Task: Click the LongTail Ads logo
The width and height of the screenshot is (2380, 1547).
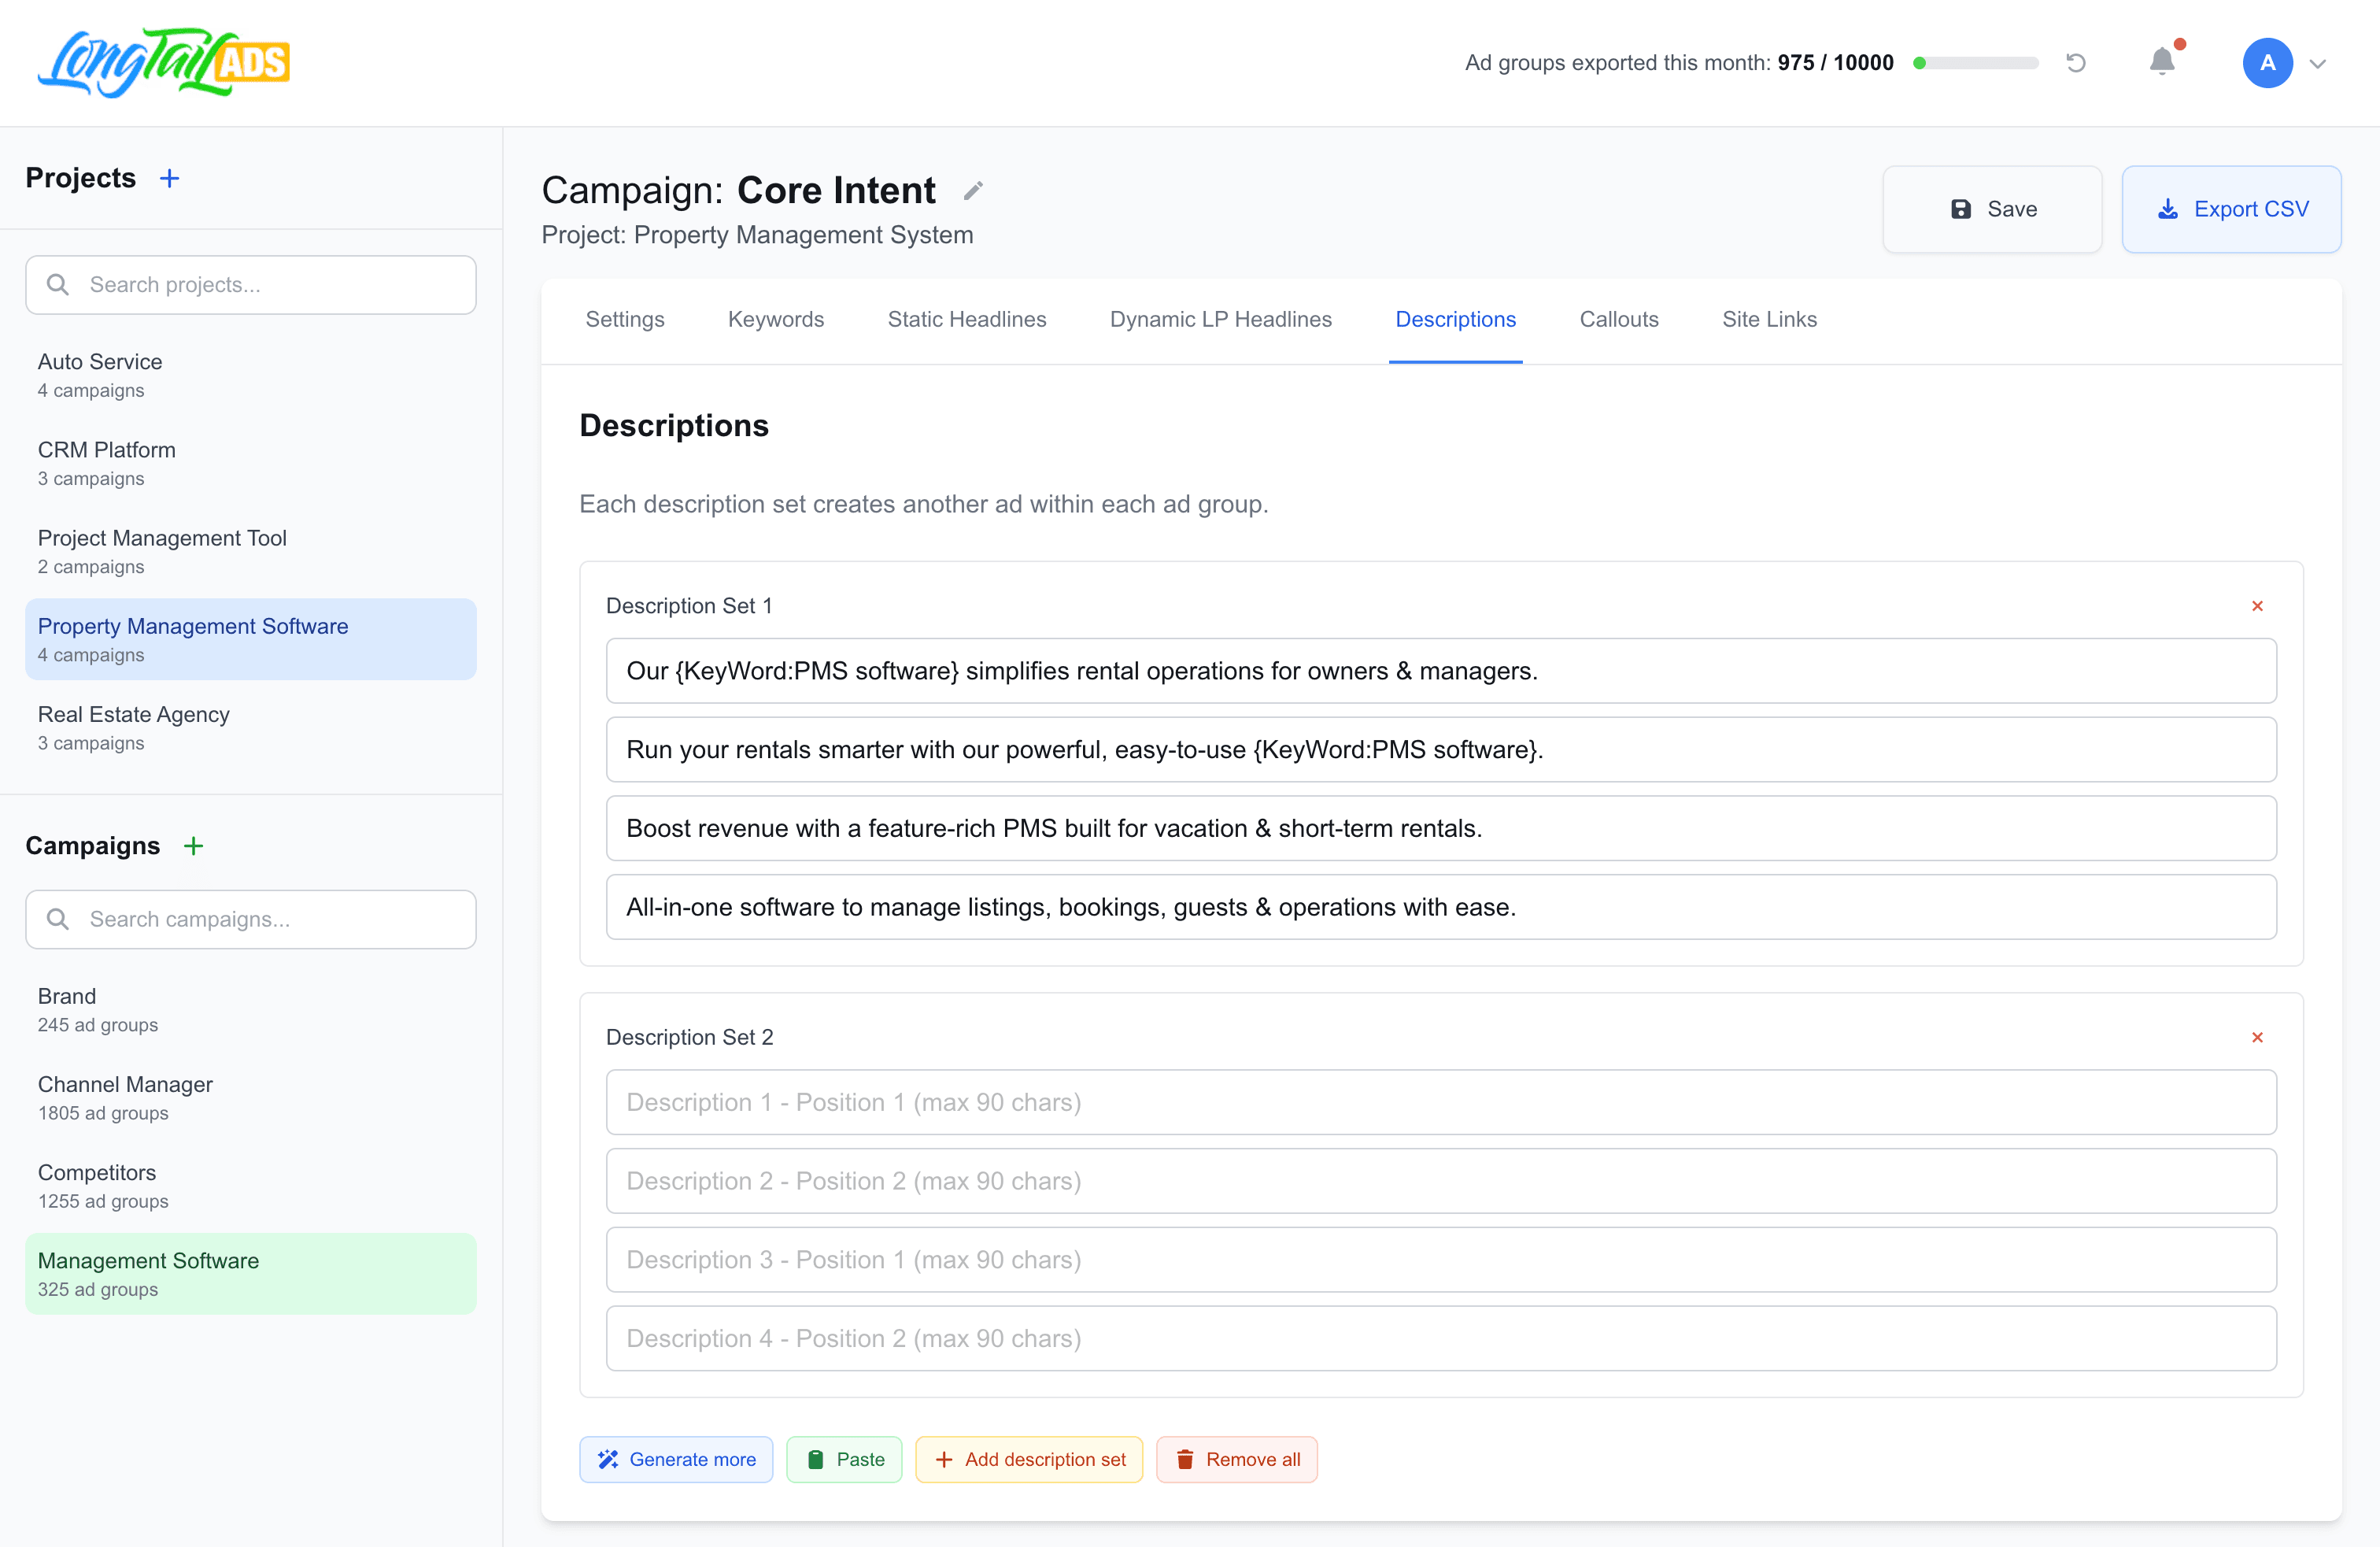Action: [x=164, y=62]
